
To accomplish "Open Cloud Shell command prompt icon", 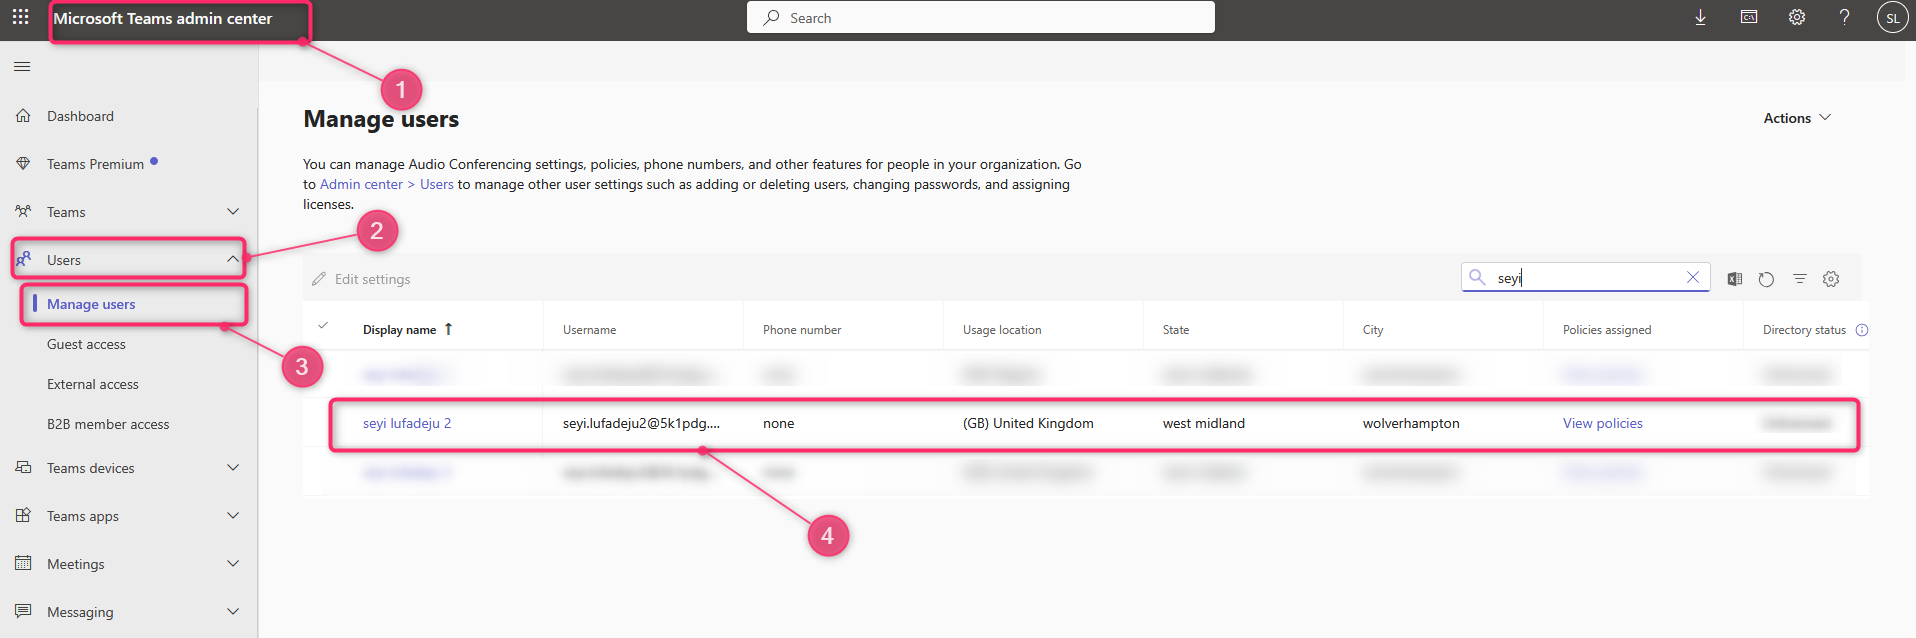I will click(1749, 17).
